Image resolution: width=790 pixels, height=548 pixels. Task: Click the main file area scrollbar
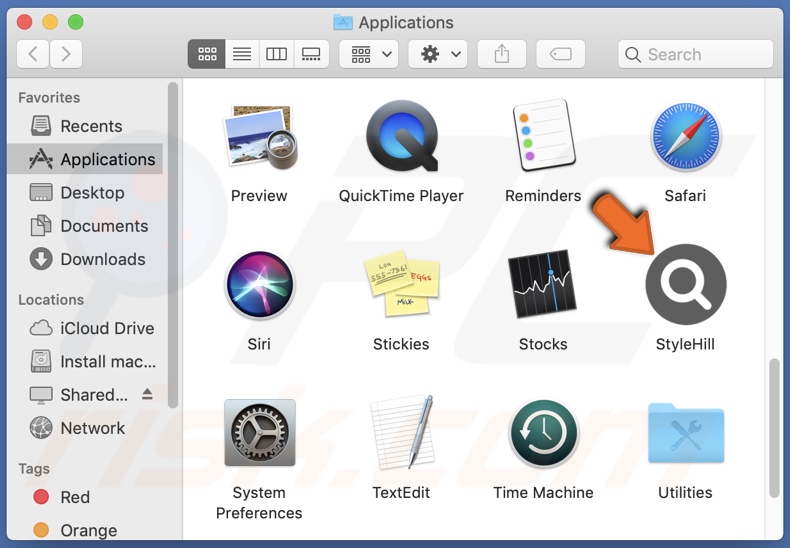[x=774, y=429]
